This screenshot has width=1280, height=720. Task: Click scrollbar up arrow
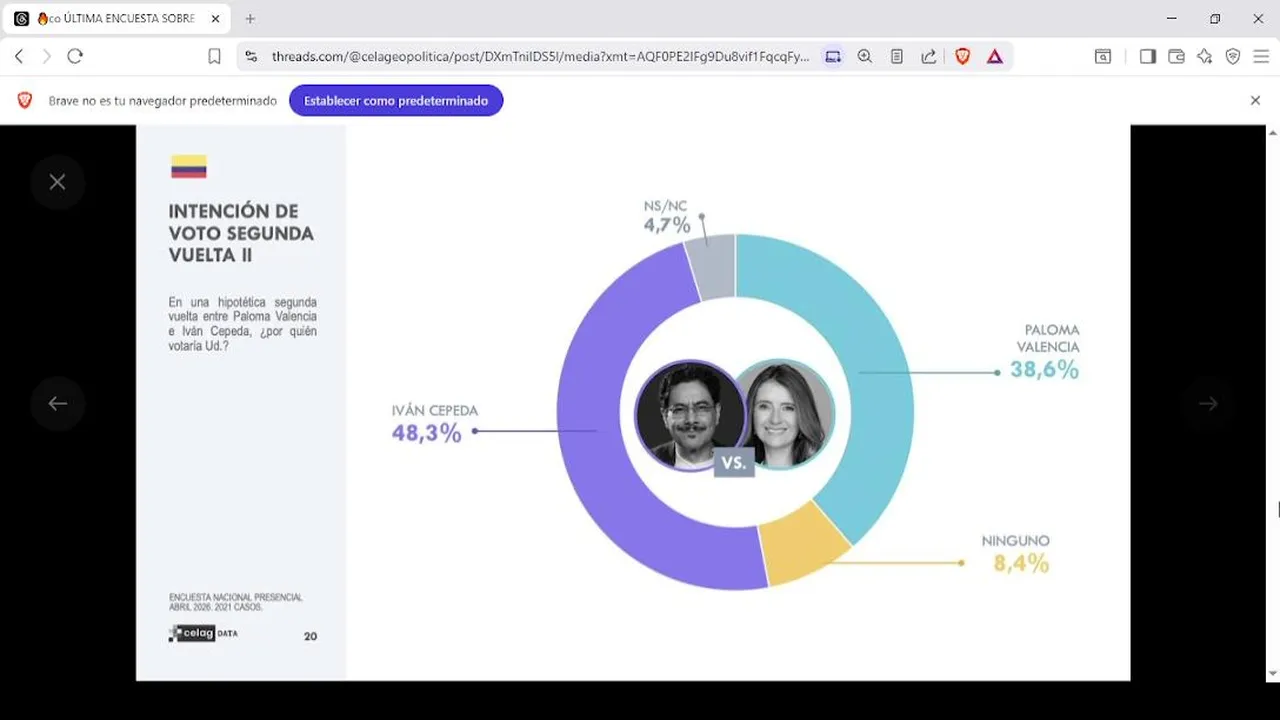(x=1272, y=132)
